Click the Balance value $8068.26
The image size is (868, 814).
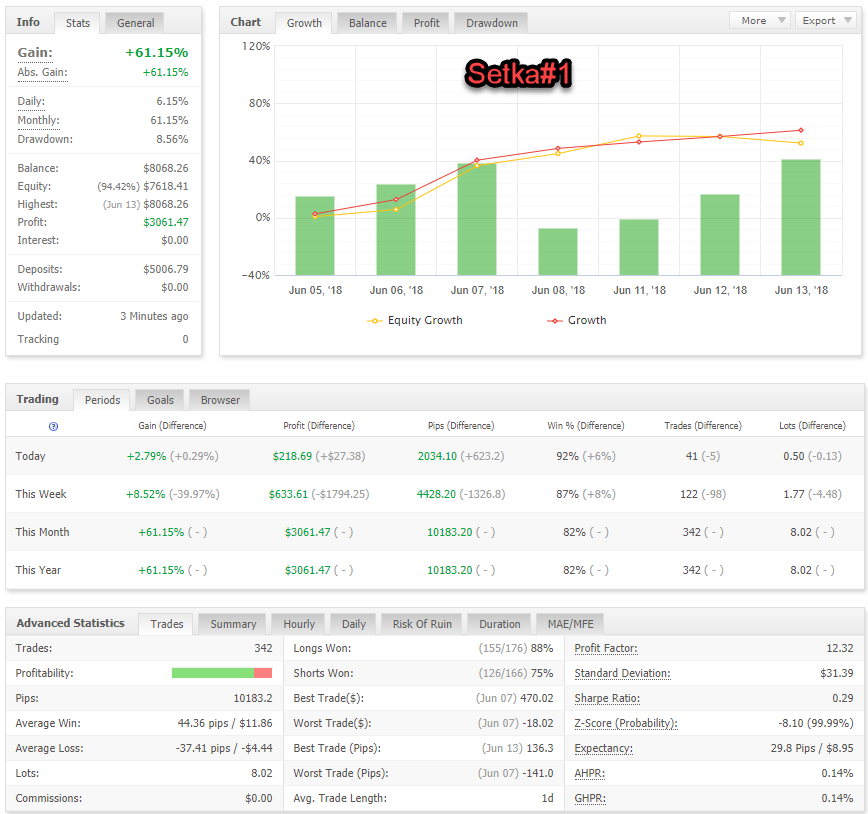point(166,168)
